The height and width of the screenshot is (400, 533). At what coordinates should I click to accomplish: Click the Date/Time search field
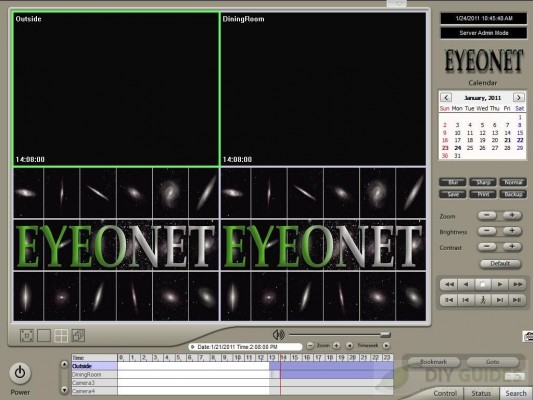tap(245, 347)
